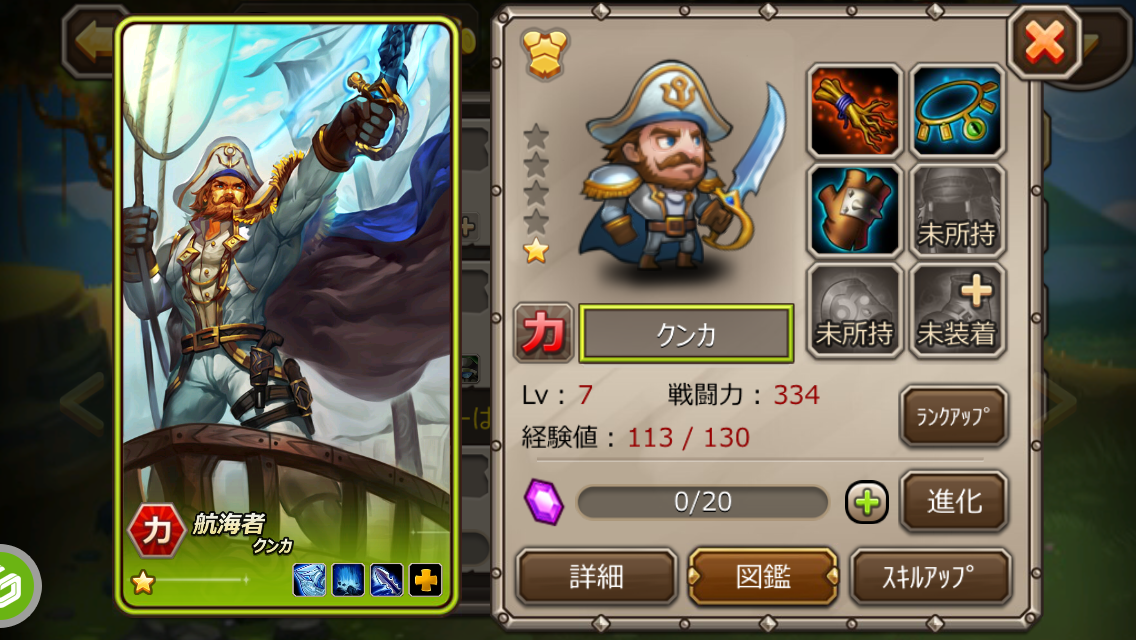Select the blue bracelet equipment slot
The image size is (1136, 640).
click(956, 111)
